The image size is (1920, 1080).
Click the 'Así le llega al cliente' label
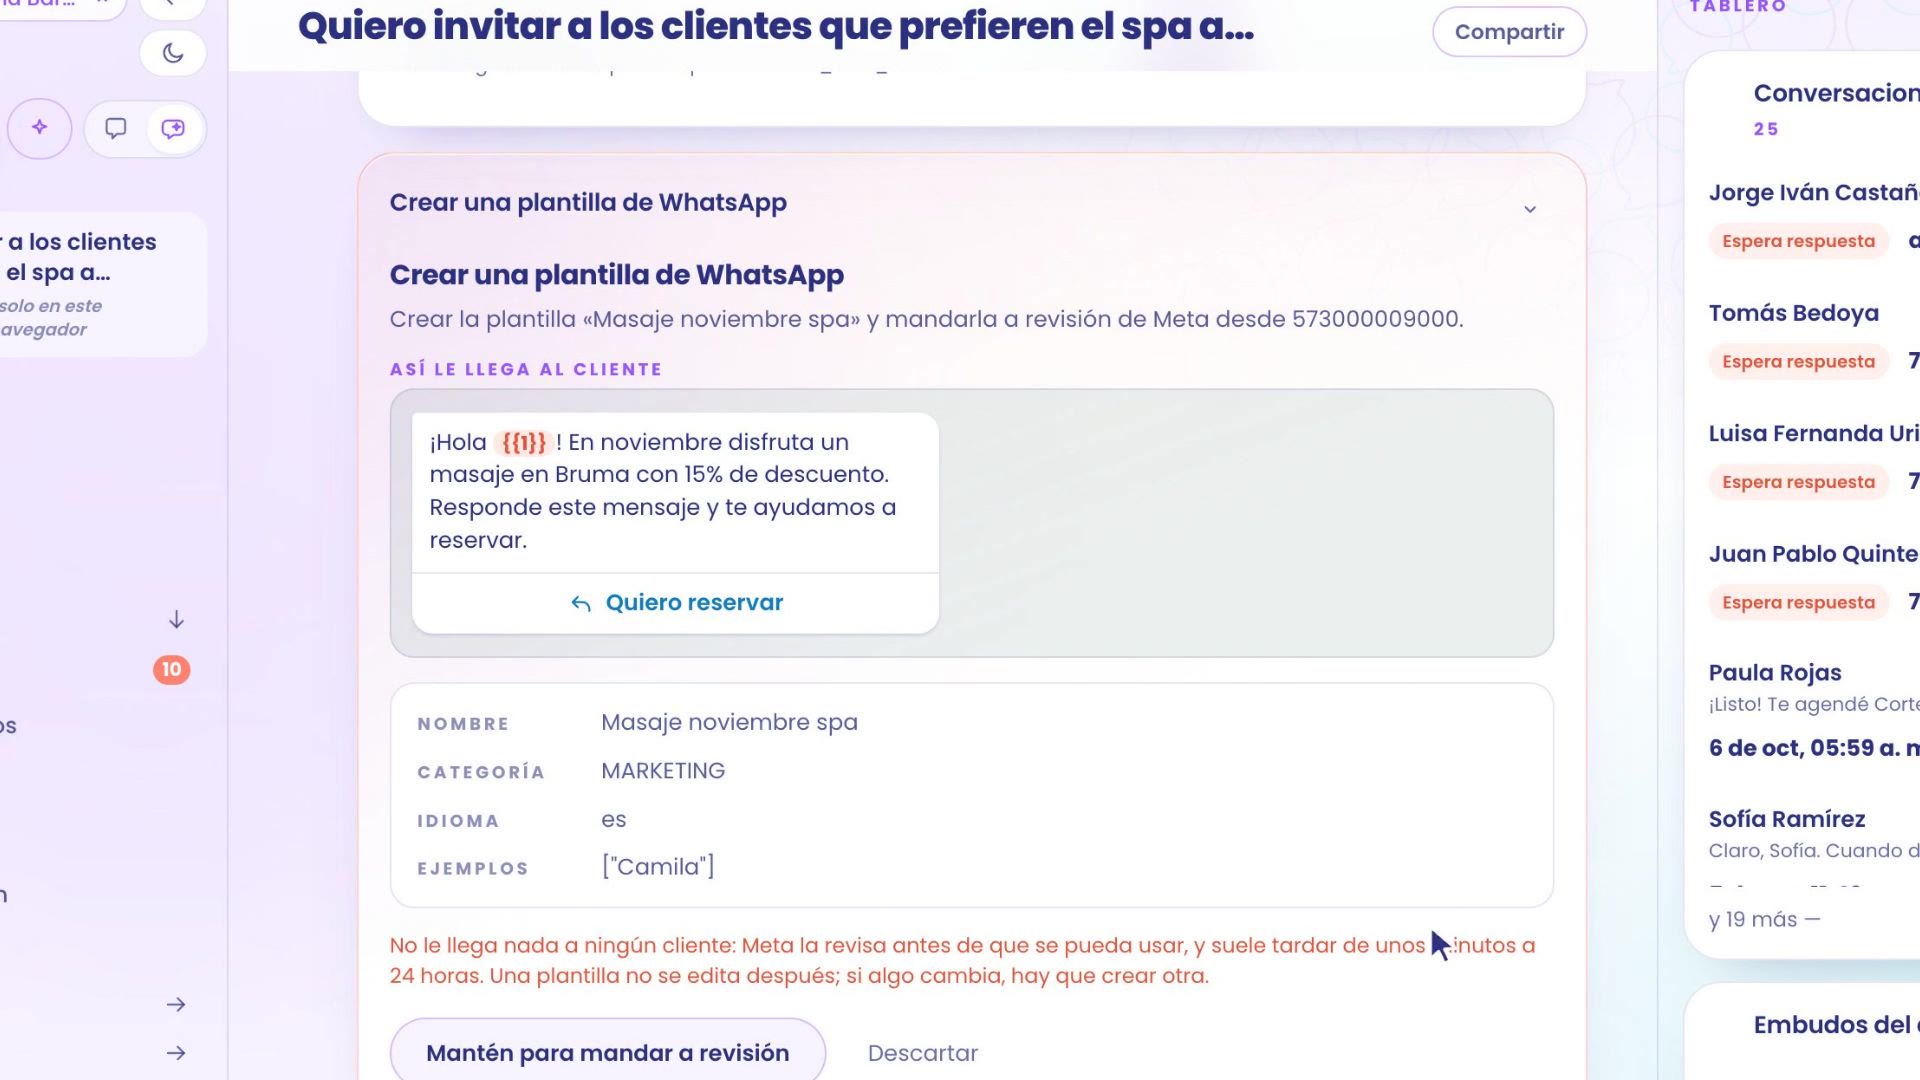pyautogui.click(x=526, y=369)
